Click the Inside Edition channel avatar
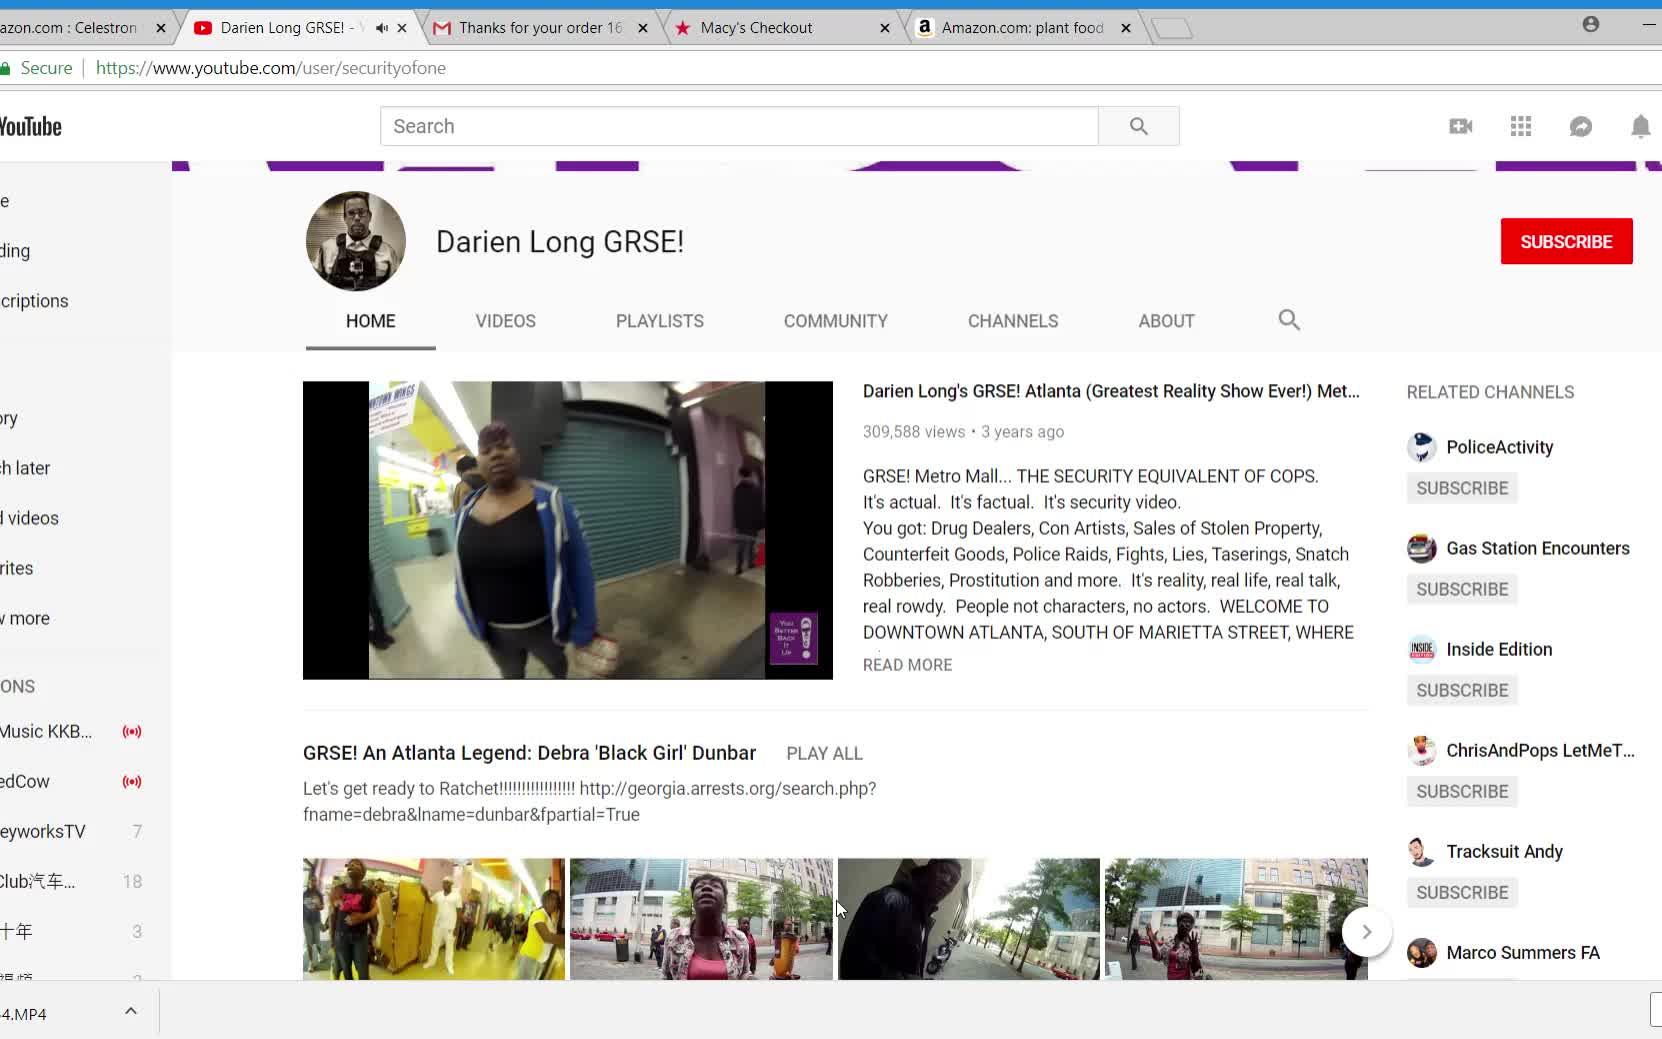This screenshot has height=1039, width=1662. tap(1421, 649)
